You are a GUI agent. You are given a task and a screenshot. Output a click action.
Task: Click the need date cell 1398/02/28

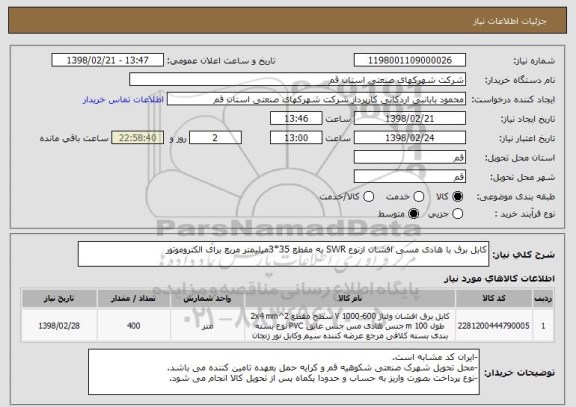pos(59,326)
